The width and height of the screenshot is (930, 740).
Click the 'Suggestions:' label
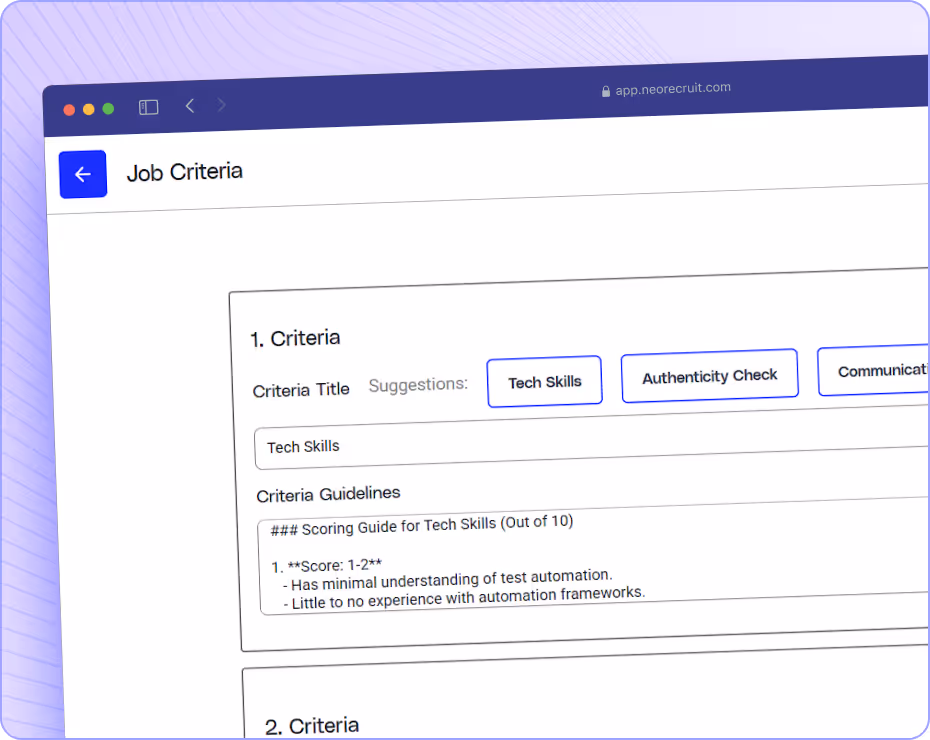pos(418,385)
